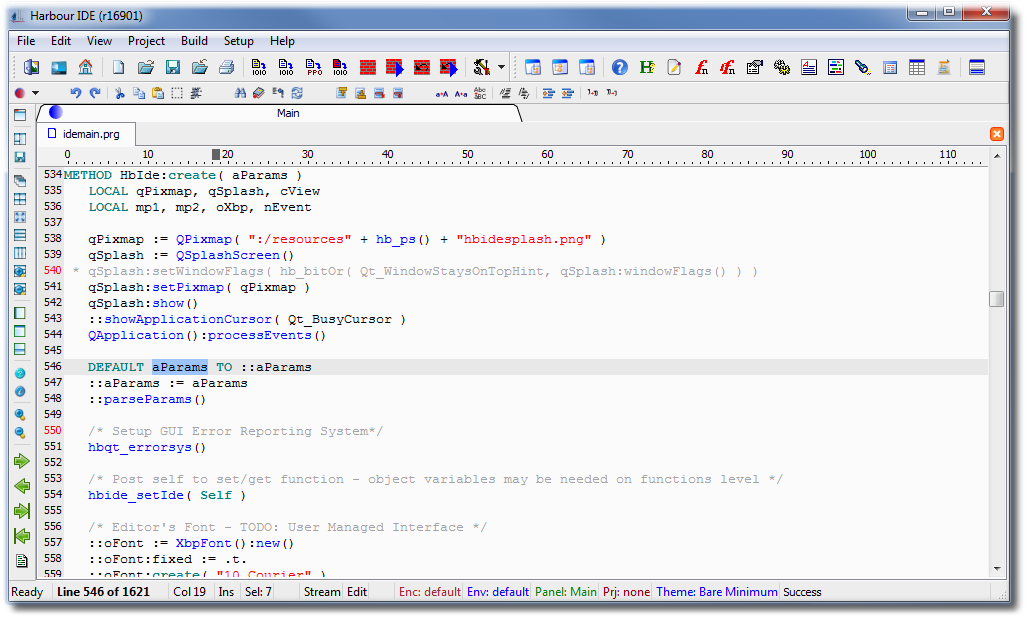Image resolution: width=1030 pixels, height=619 pixels.
Task: Click the undo arrow icon
Action: coord(75,93)
